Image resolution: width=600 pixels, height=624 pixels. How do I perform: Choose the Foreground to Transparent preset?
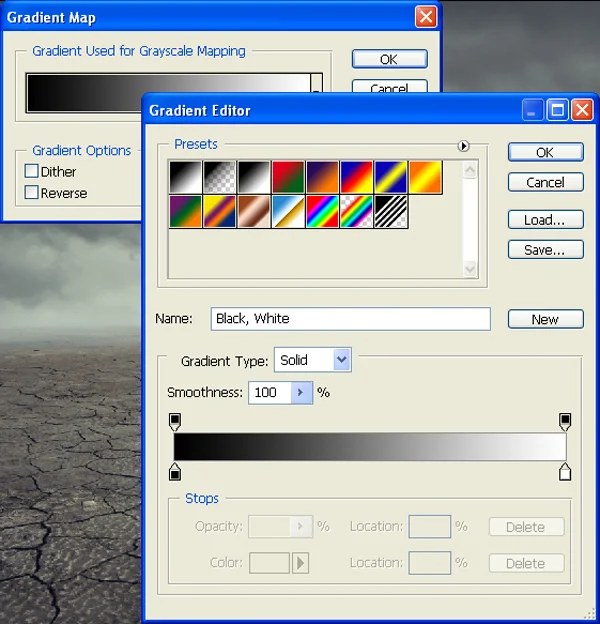[220, 177]
